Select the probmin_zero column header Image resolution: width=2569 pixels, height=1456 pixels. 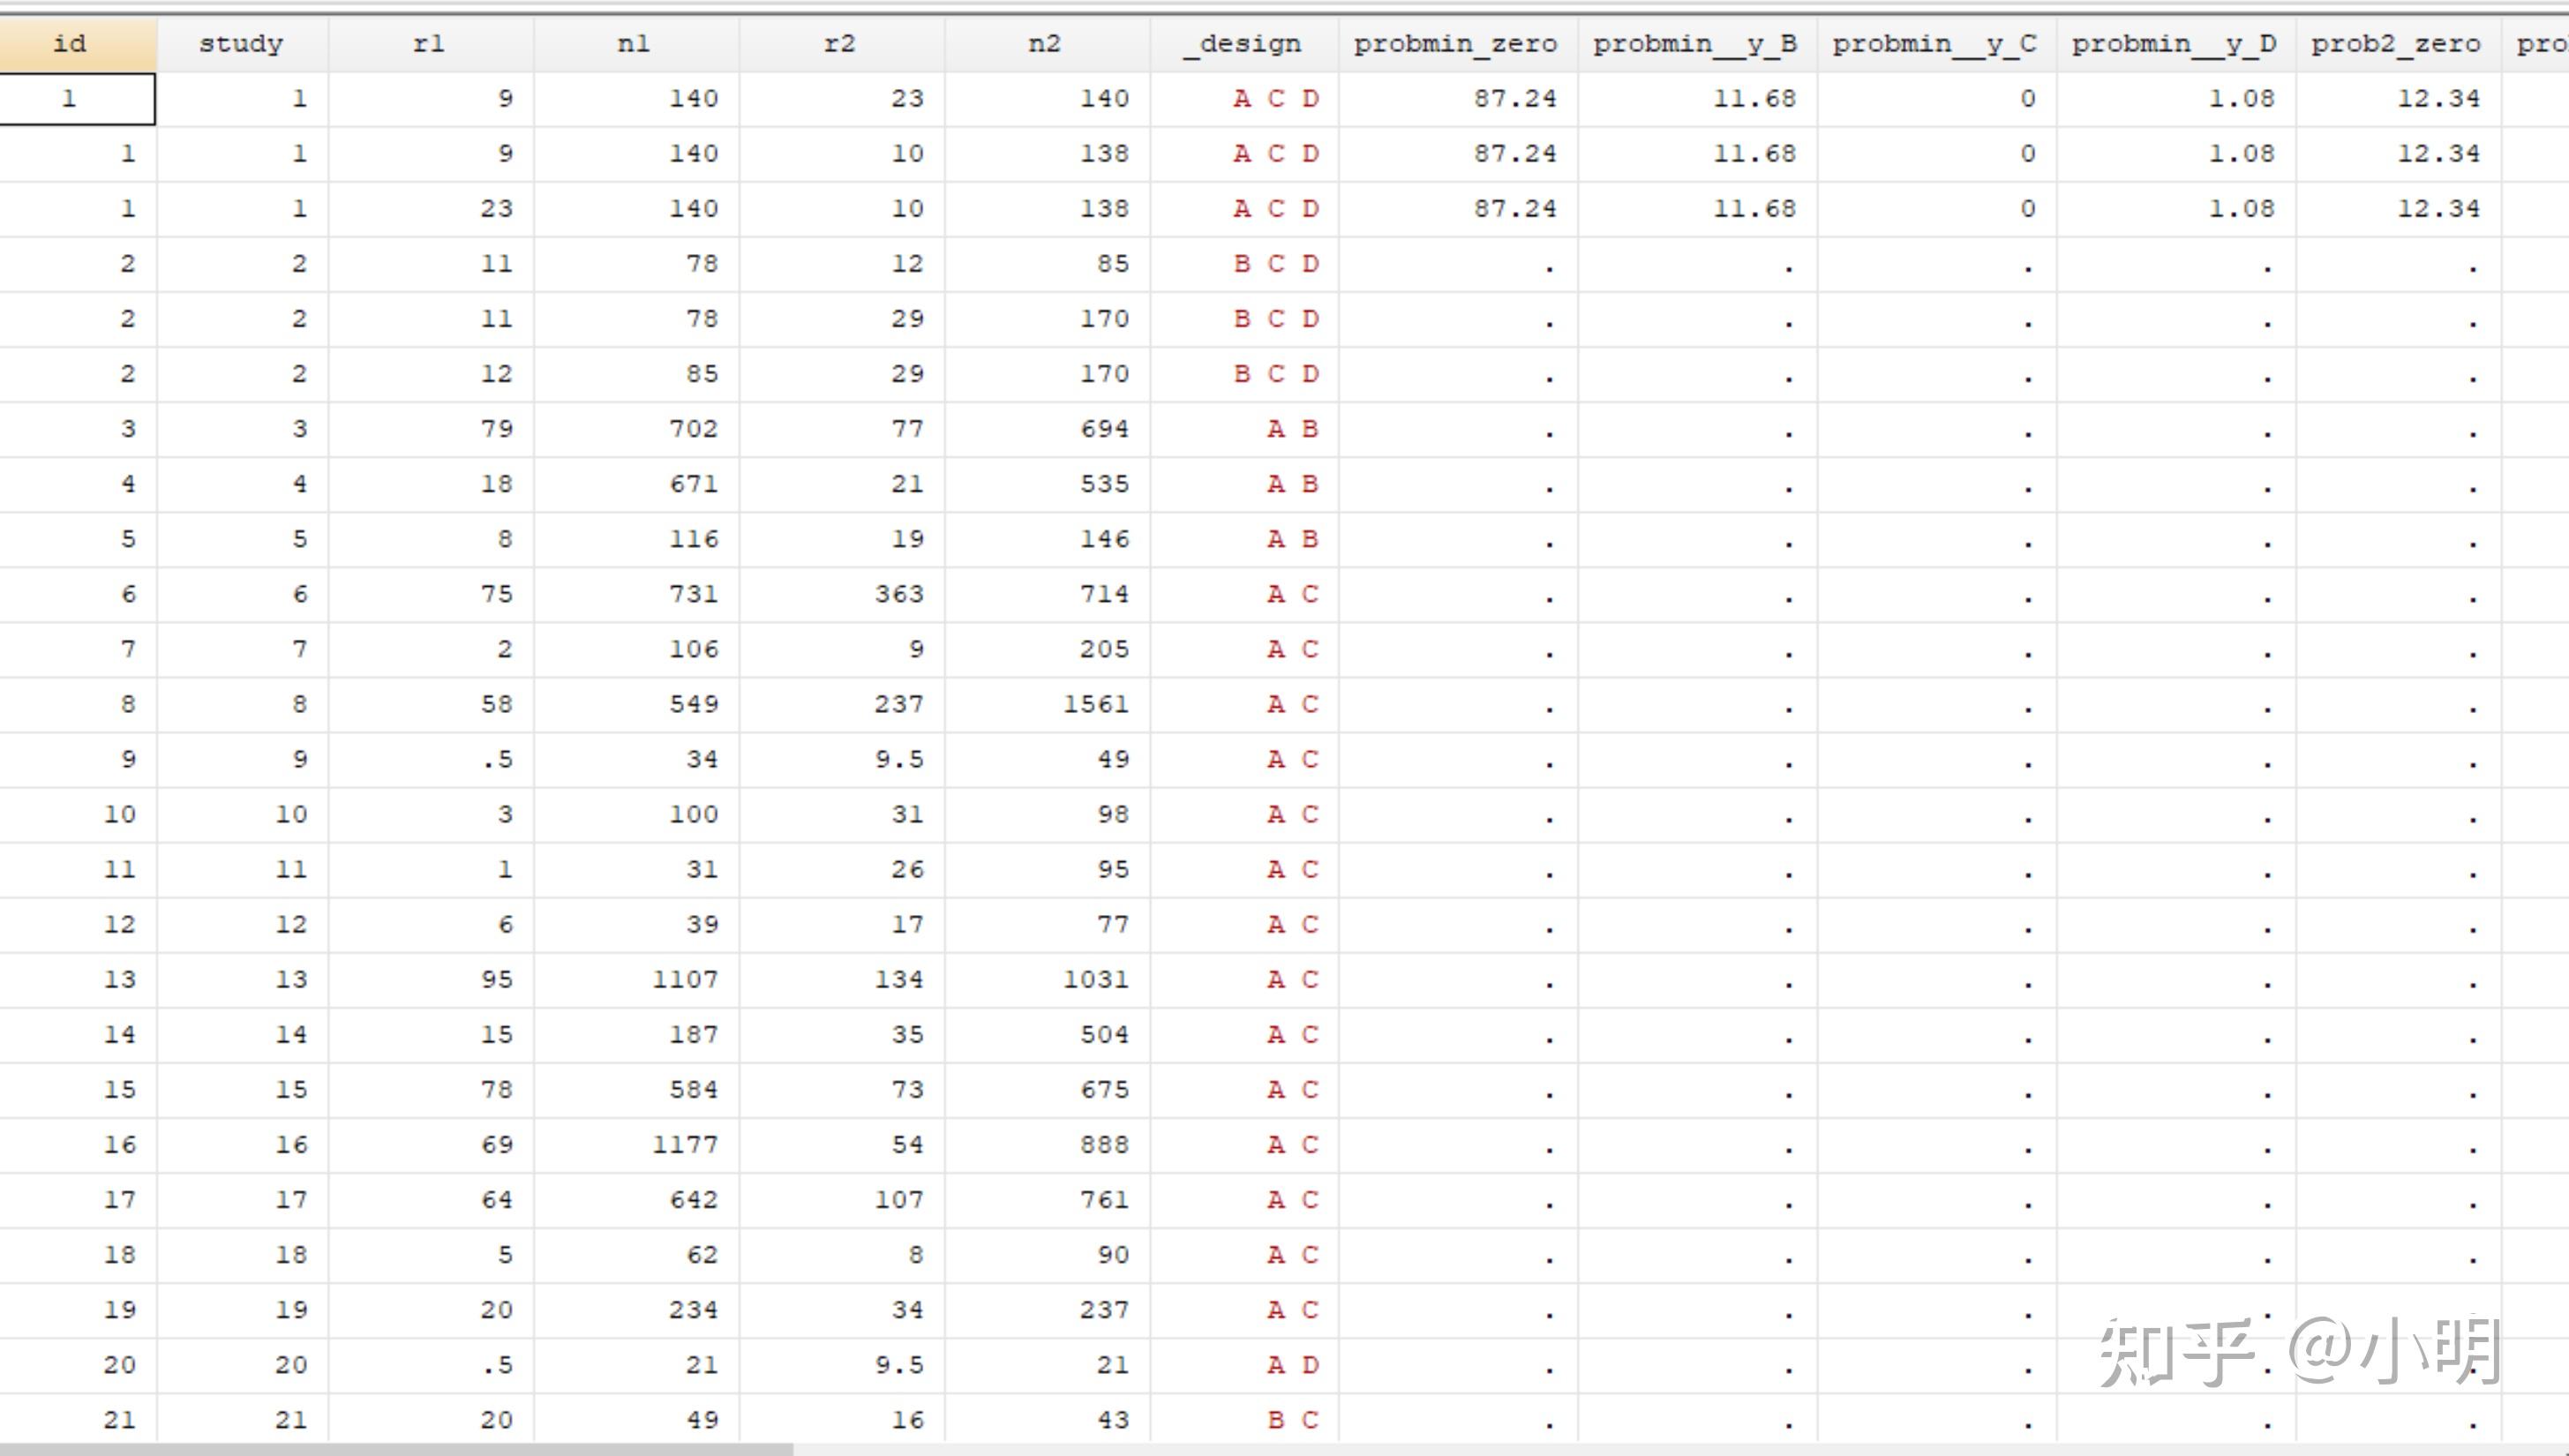[1456, 44]
